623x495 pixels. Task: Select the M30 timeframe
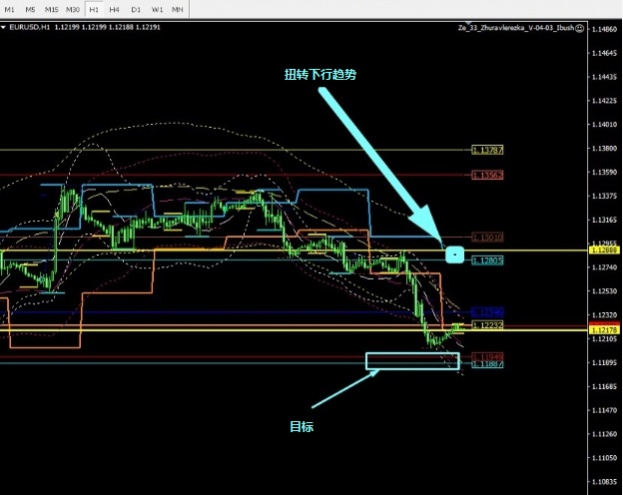73,8
